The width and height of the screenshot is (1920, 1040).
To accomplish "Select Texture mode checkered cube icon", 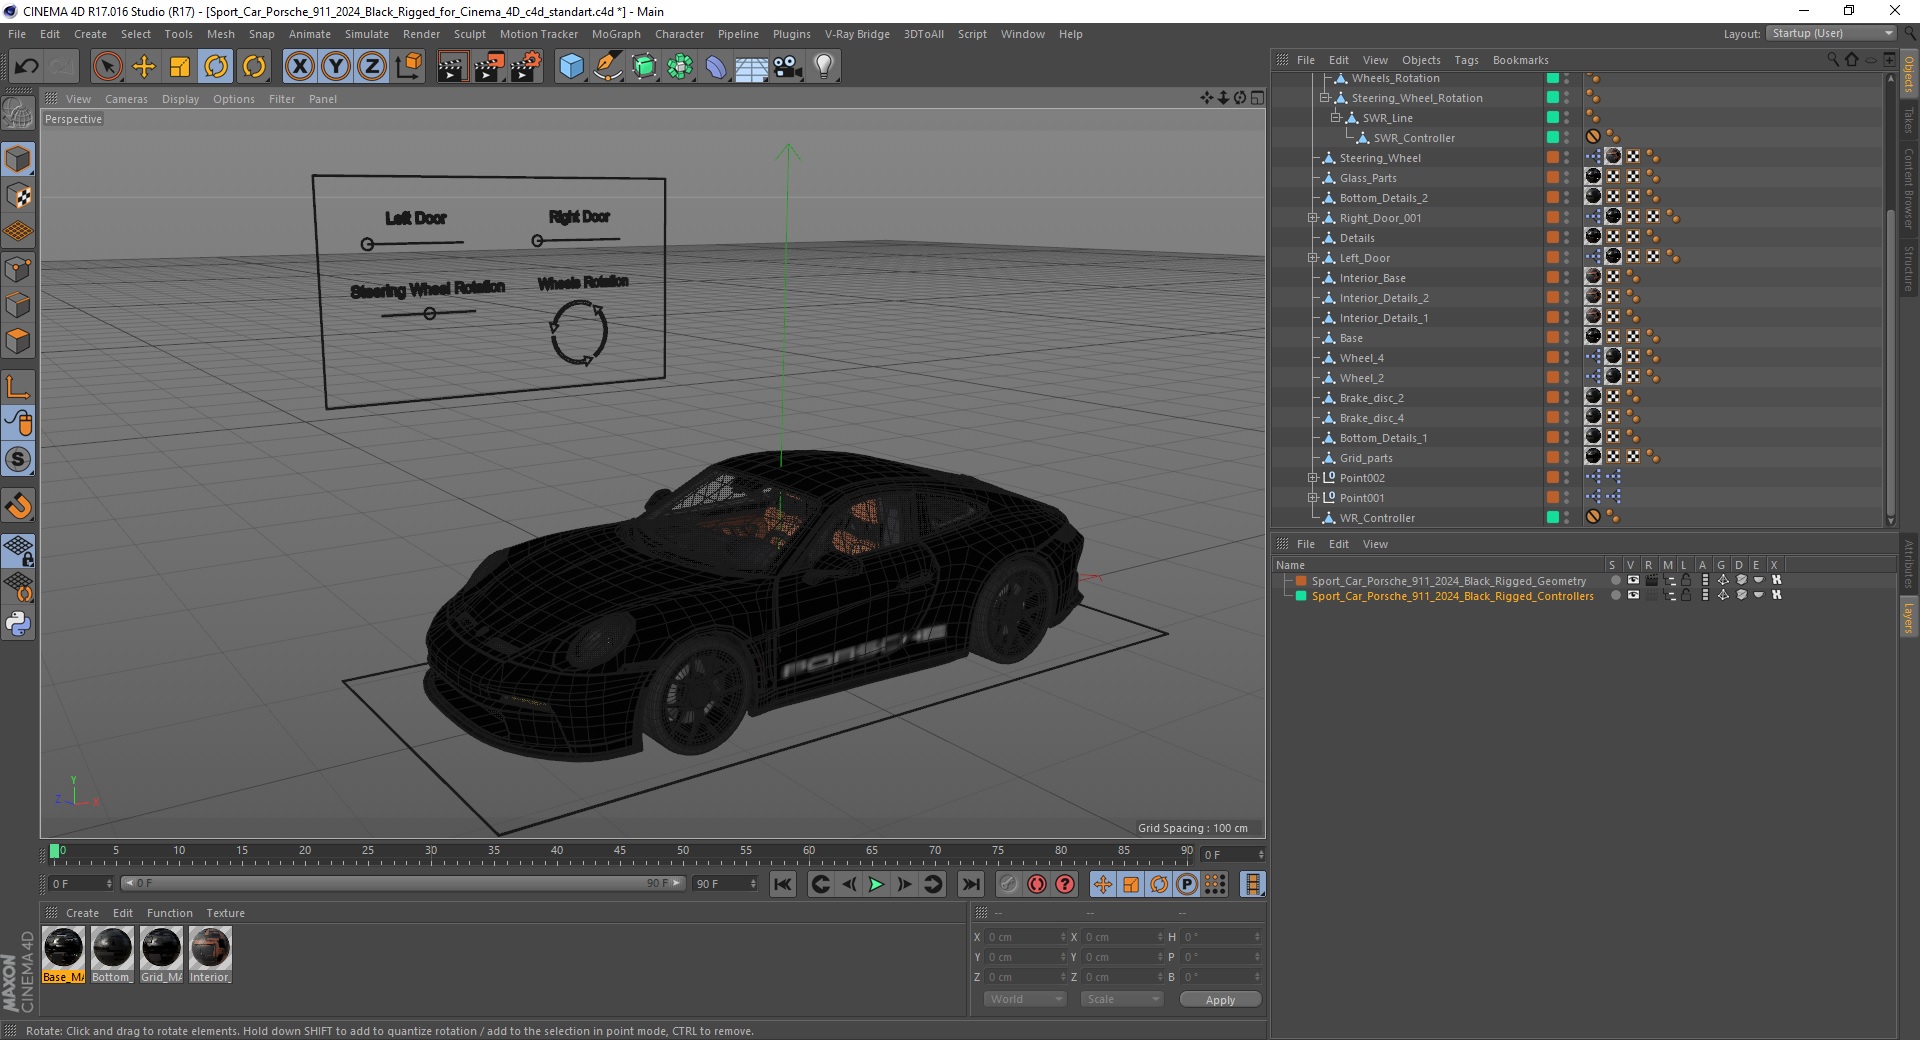I will tap(18, 196).
